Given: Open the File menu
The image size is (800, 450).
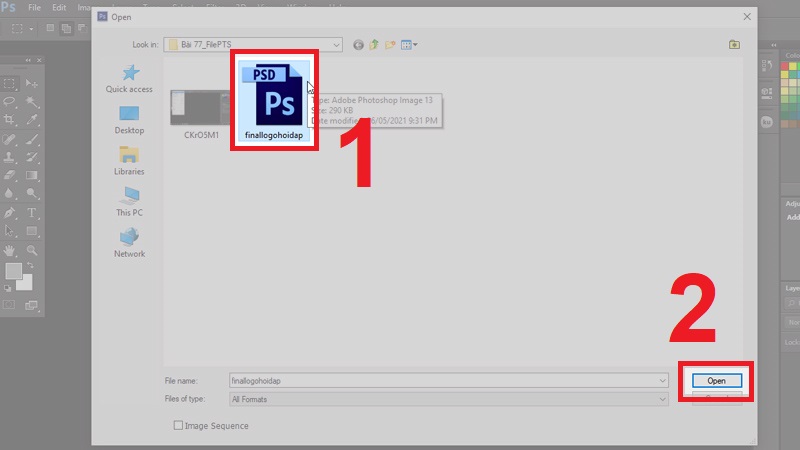Looking at the screenshot, I should [34, 8].
